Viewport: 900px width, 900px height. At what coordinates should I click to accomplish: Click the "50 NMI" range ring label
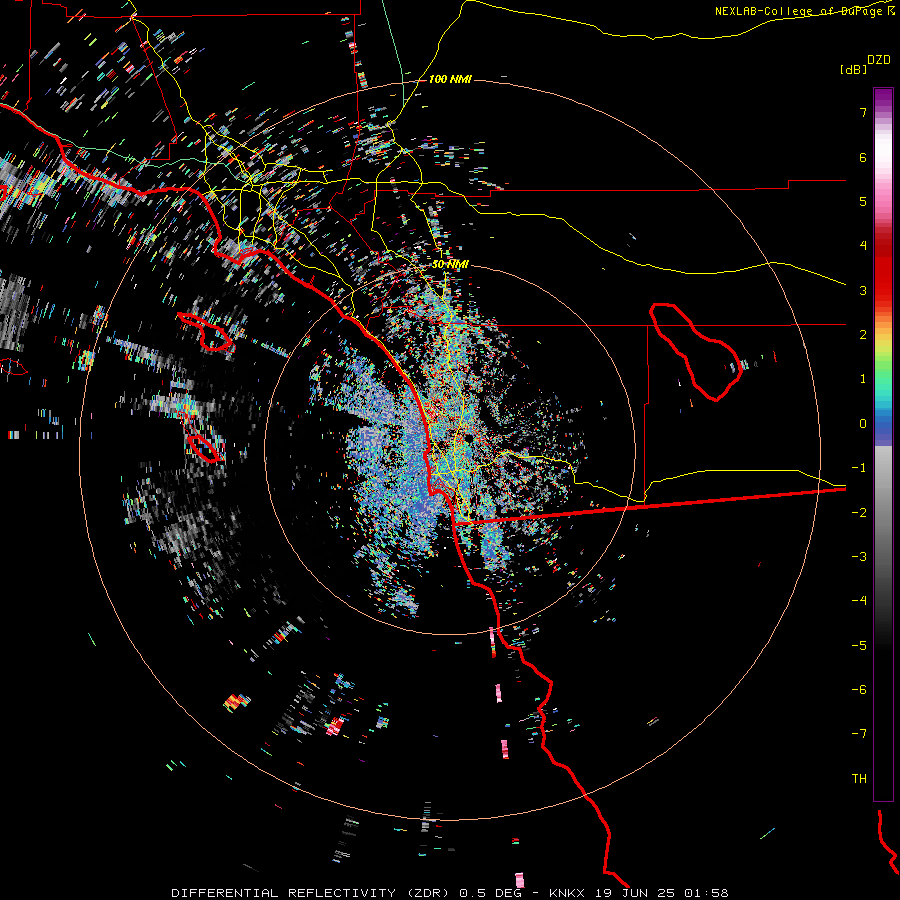click(450, 264)
